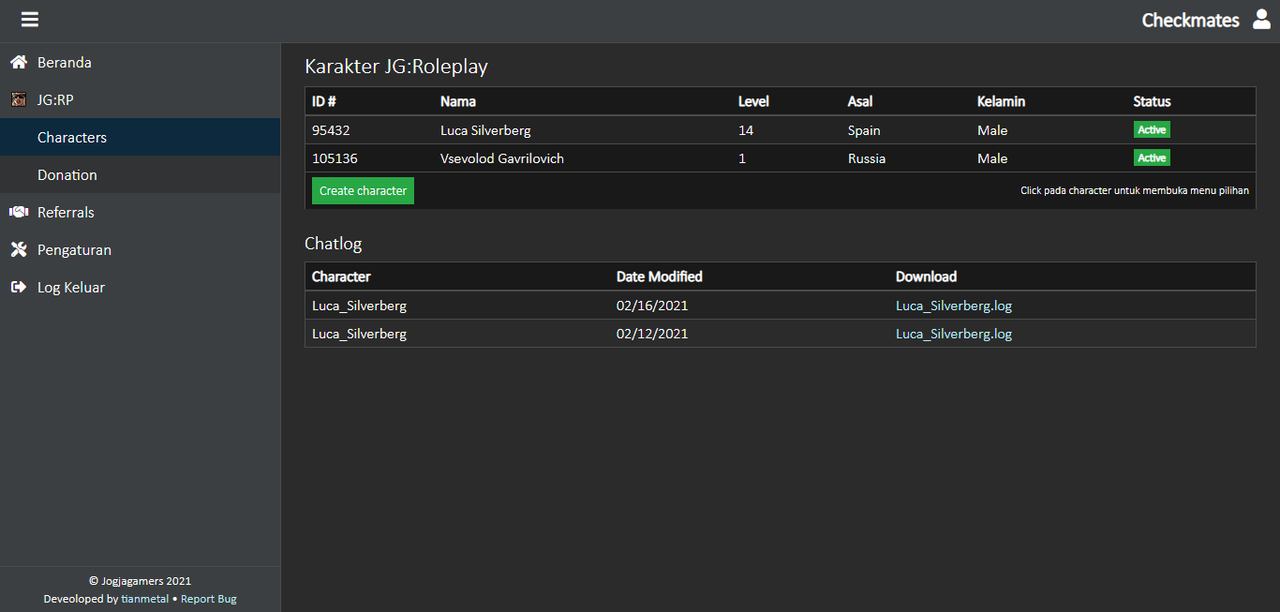1280x612 pixels.
Task: Click the handshake icon for Referrals
Action: click(18, 212)
